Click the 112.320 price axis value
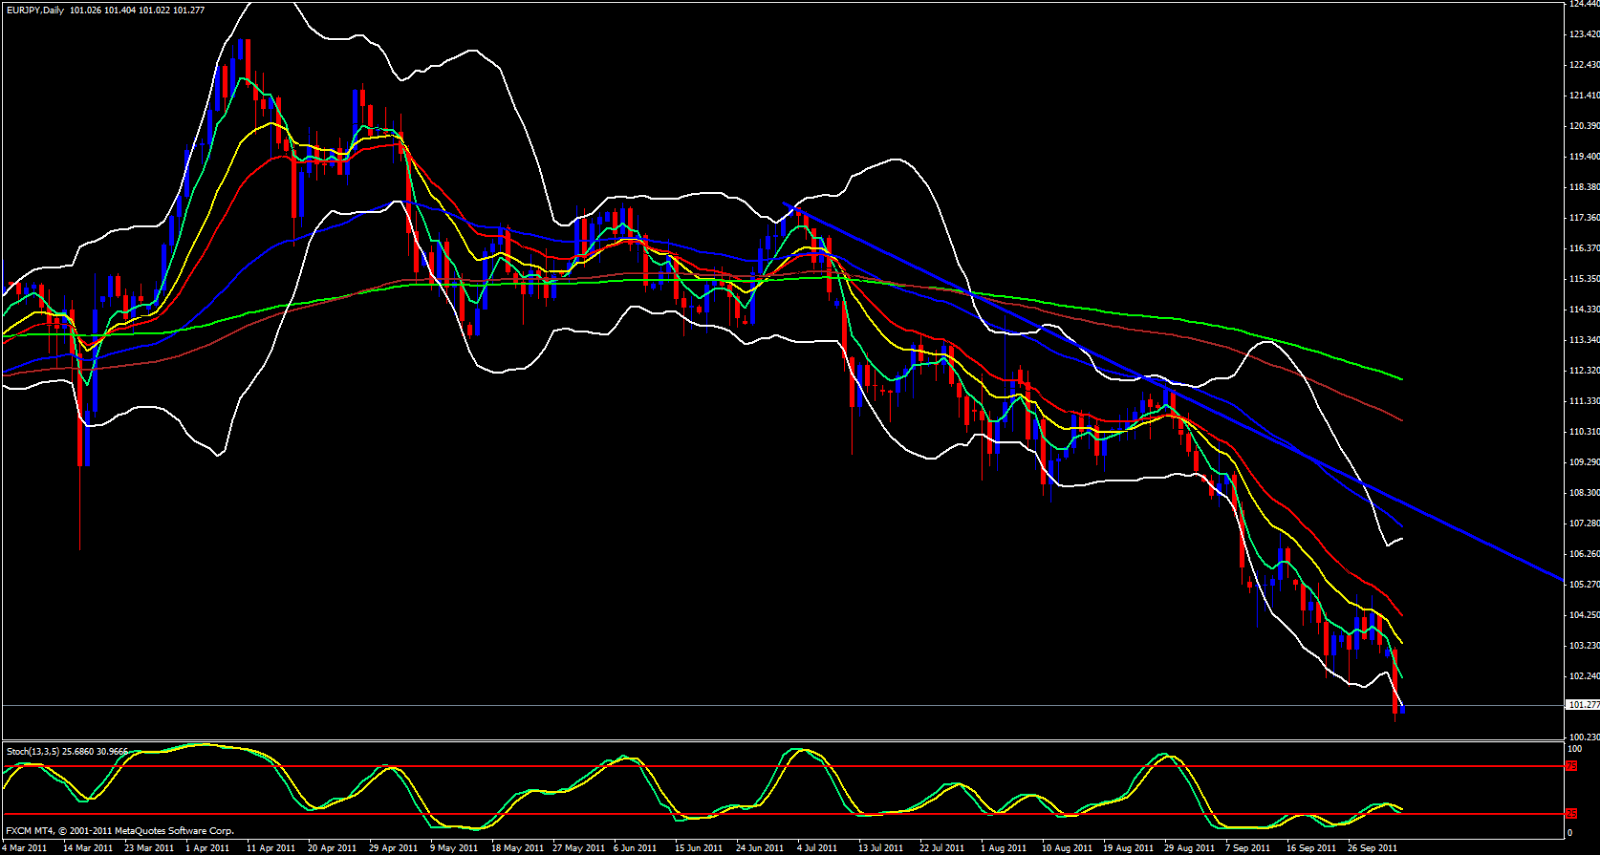 click(x=1584, y=370)
